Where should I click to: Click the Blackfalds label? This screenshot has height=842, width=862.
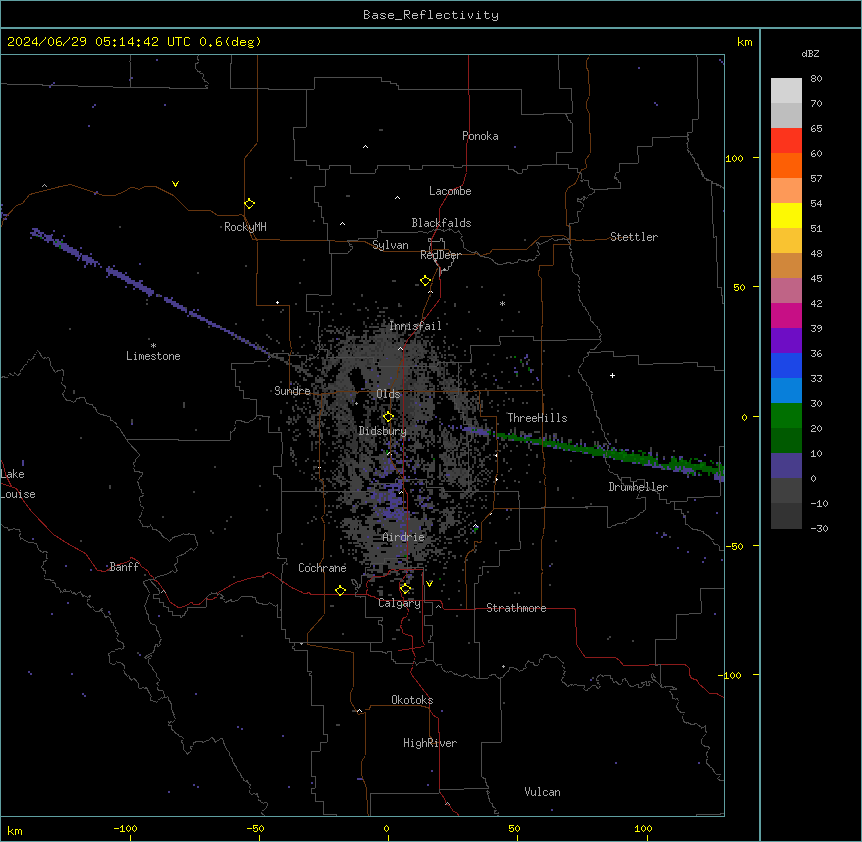tap(441, 223)
